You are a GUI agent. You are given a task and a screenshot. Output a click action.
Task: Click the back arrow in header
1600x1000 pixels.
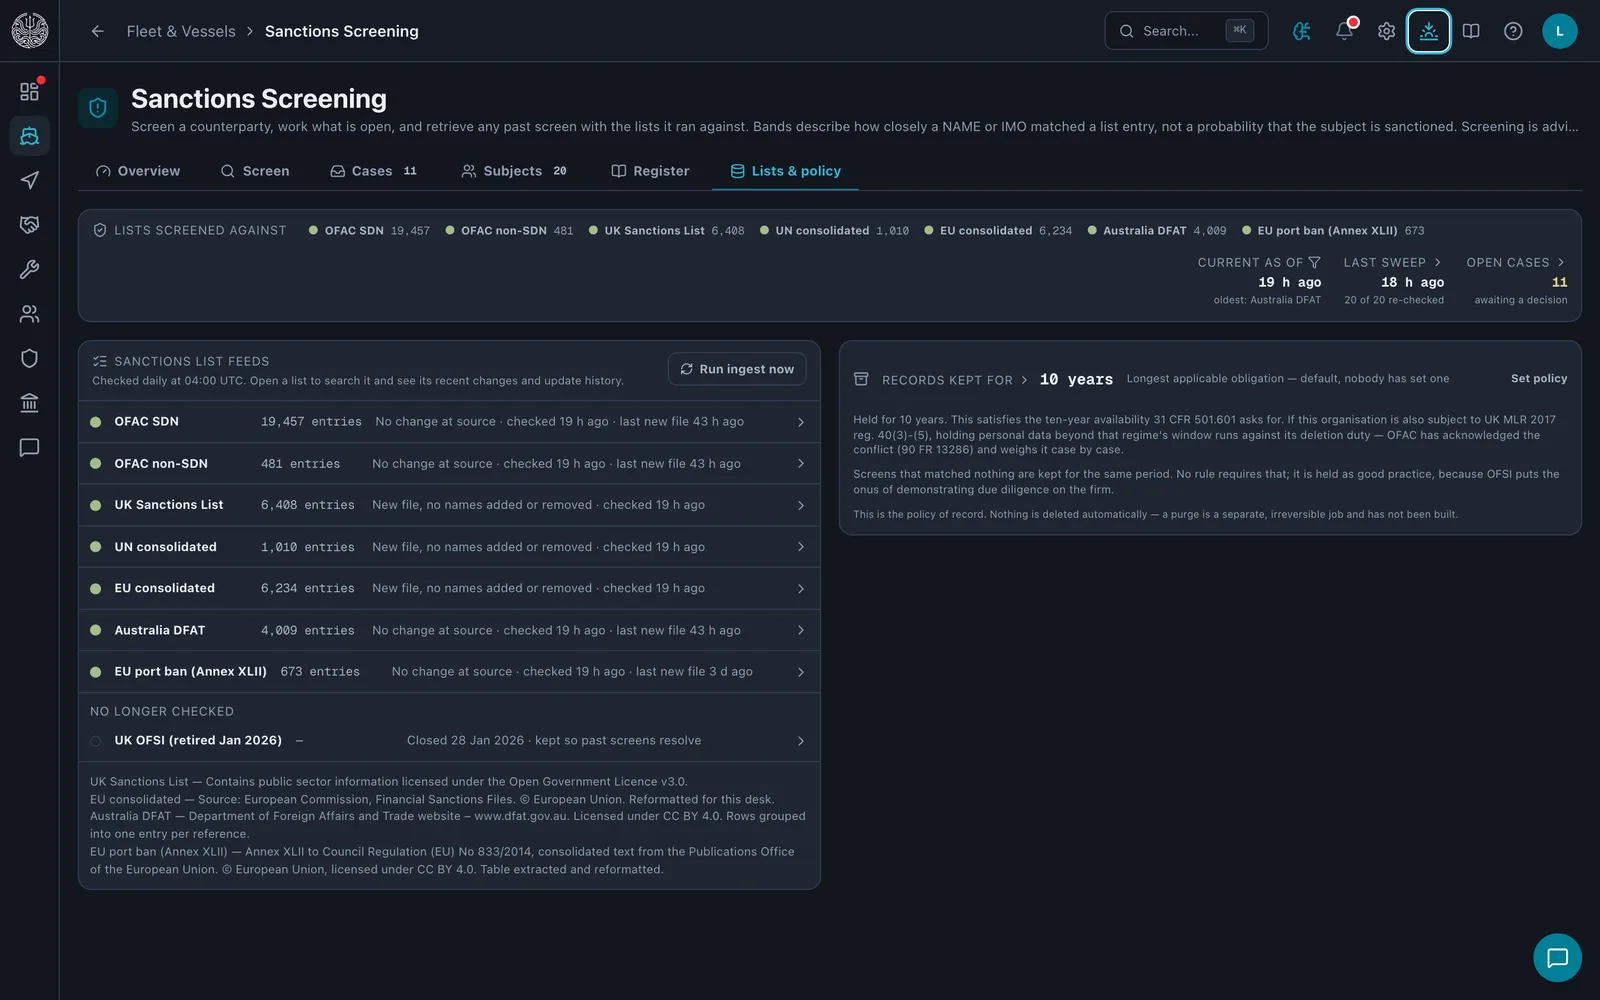pos(97,31)
